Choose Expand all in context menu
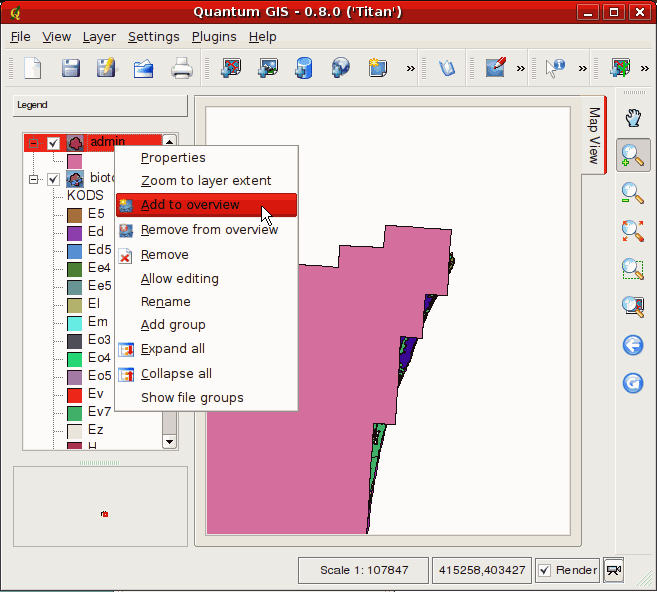 coord(207,349)
